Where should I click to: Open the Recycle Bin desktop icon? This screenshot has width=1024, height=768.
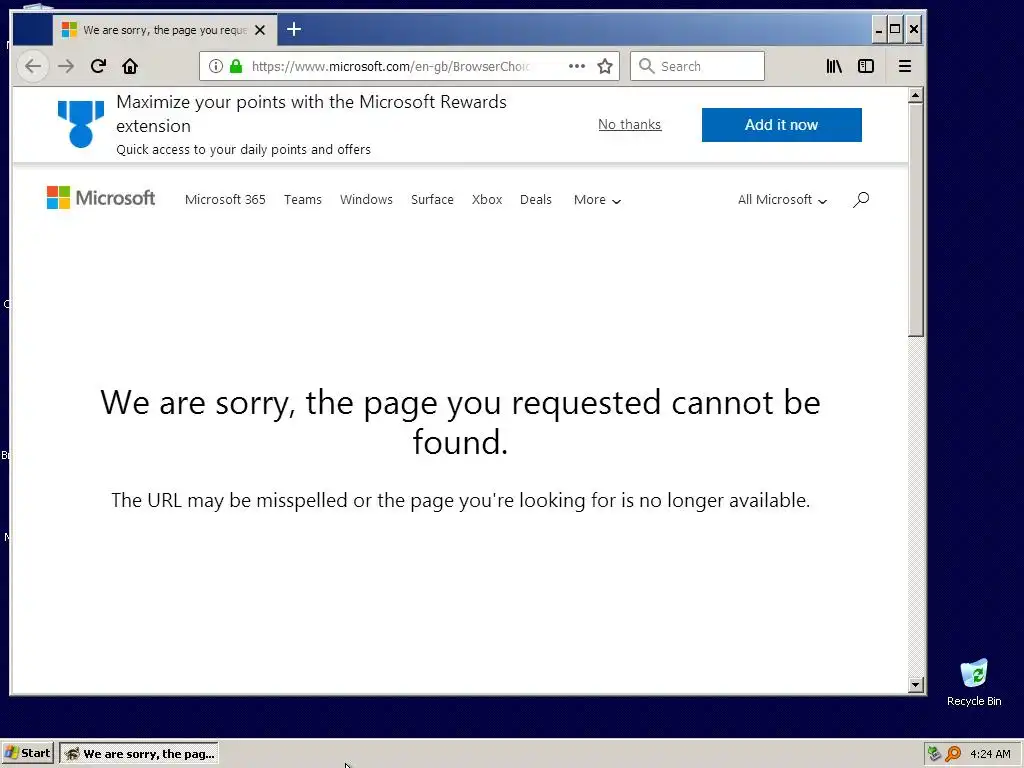pos(974,682)
